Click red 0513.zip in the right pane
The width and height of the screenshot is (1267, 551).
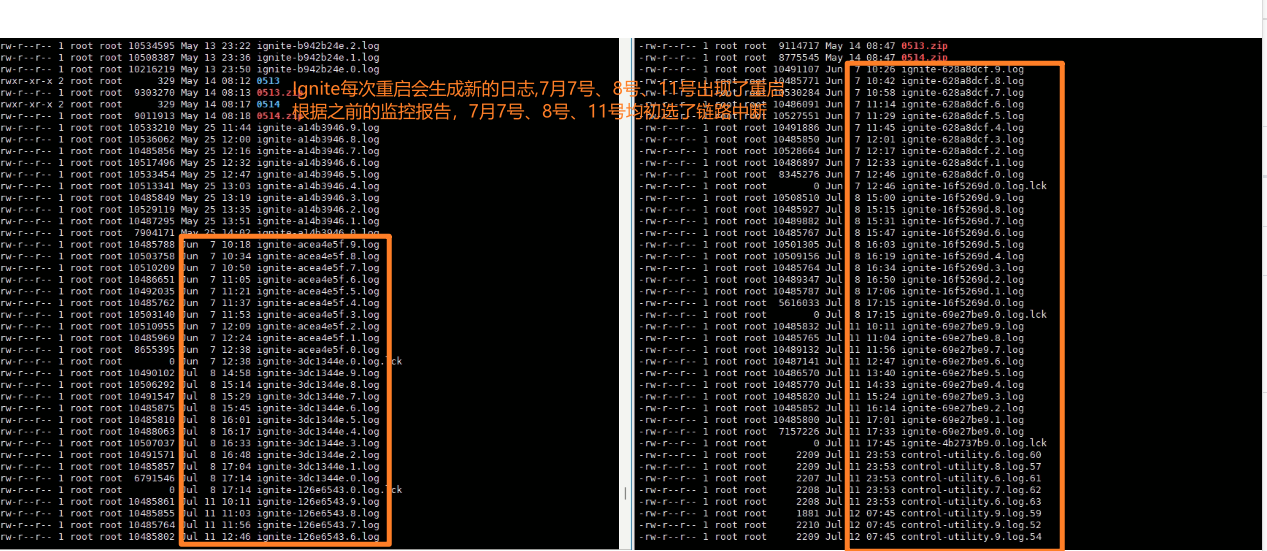point(924,46)
